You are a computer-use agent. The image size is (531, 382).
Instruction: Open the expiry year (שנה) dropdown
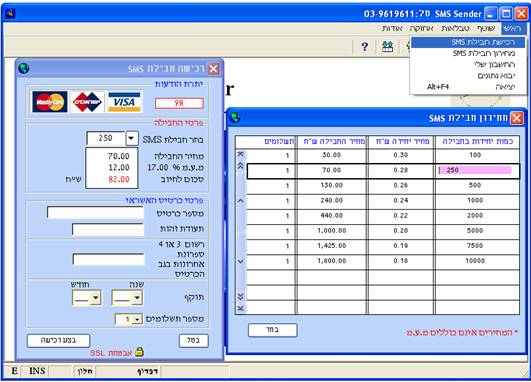click(136, 298)
